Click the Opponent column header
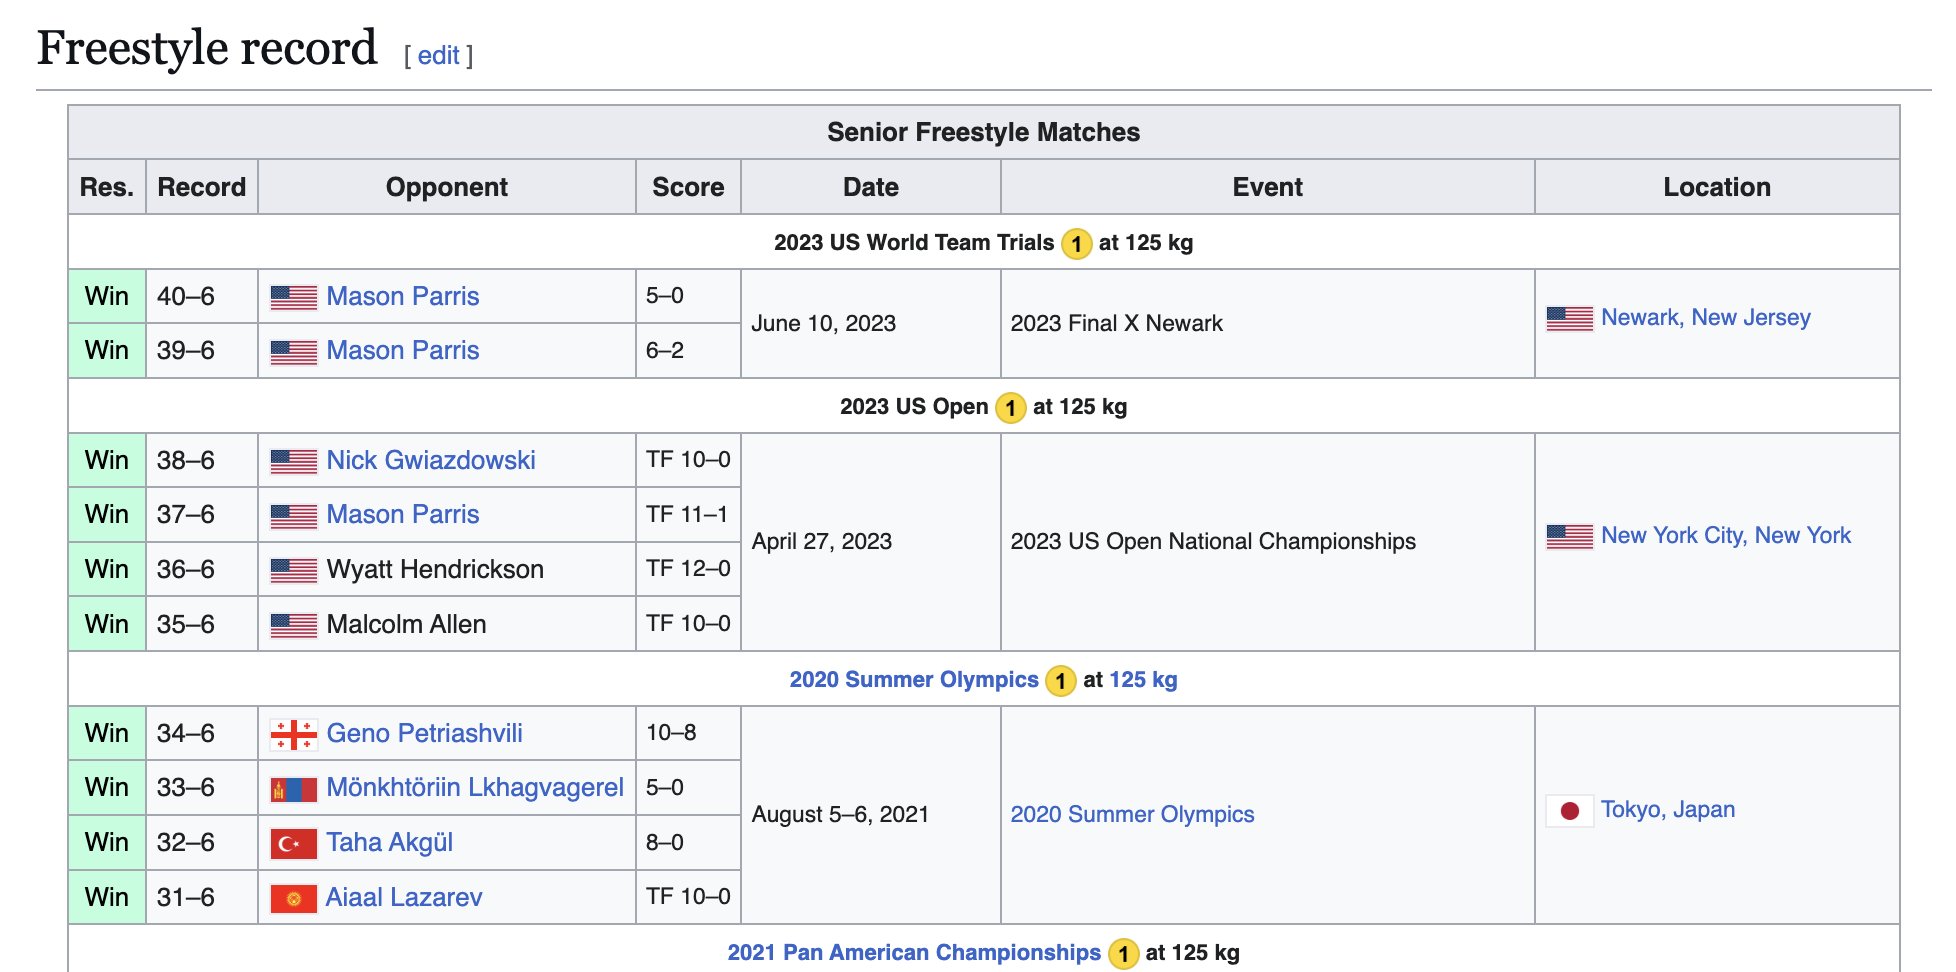 tap(446, 187)
